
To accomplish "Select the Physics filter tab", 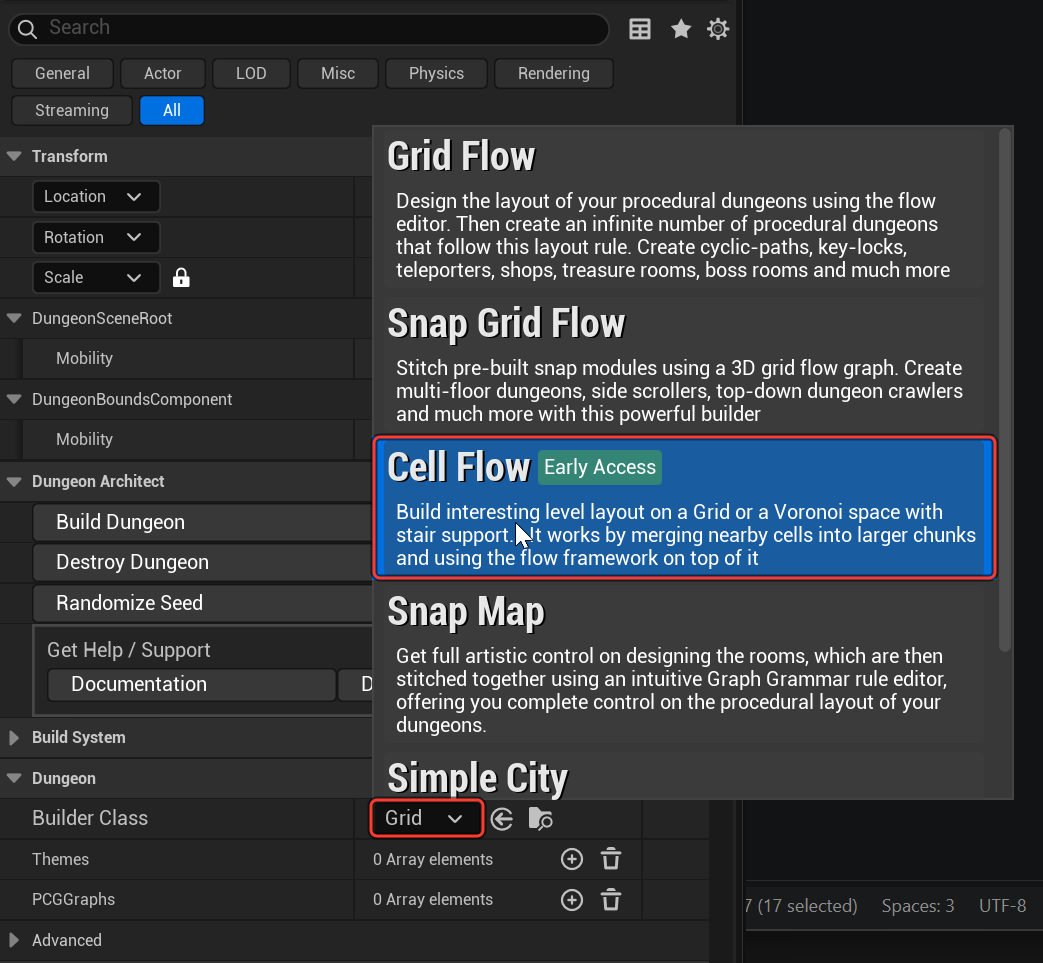I will click(x=436, y=73).
